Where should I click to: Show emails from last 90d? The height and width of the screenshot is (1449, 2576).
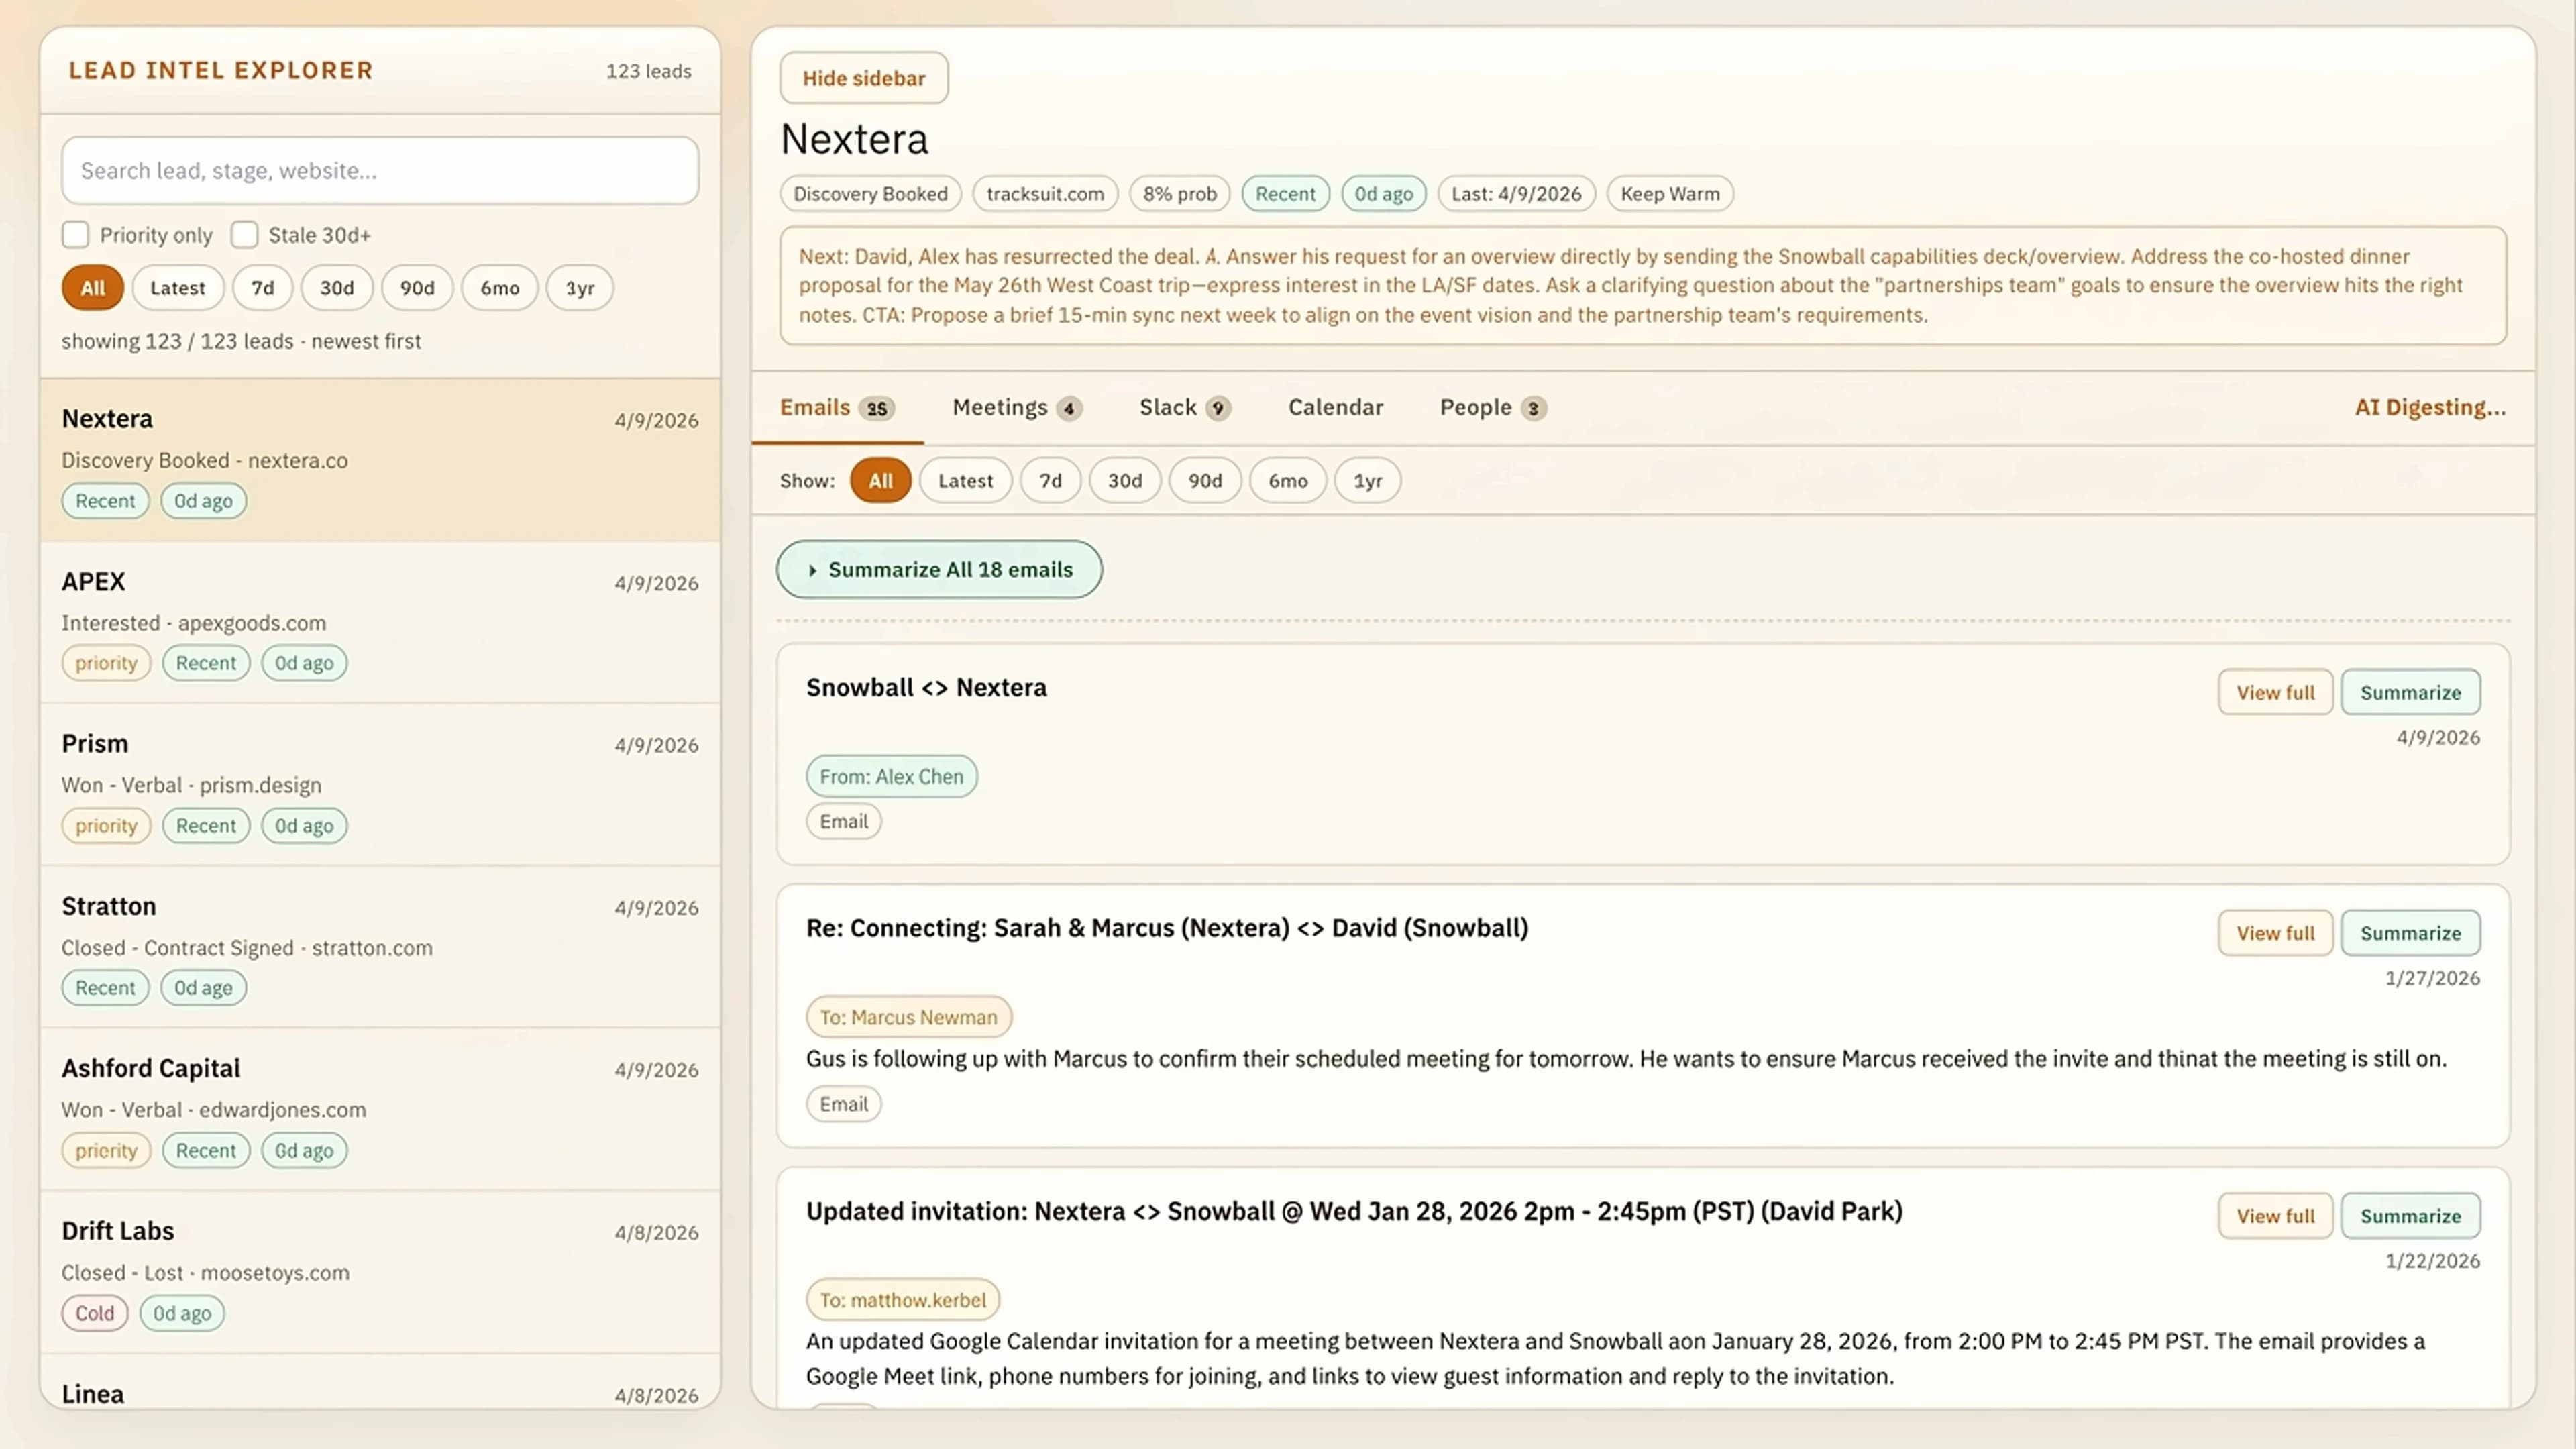1205,481
